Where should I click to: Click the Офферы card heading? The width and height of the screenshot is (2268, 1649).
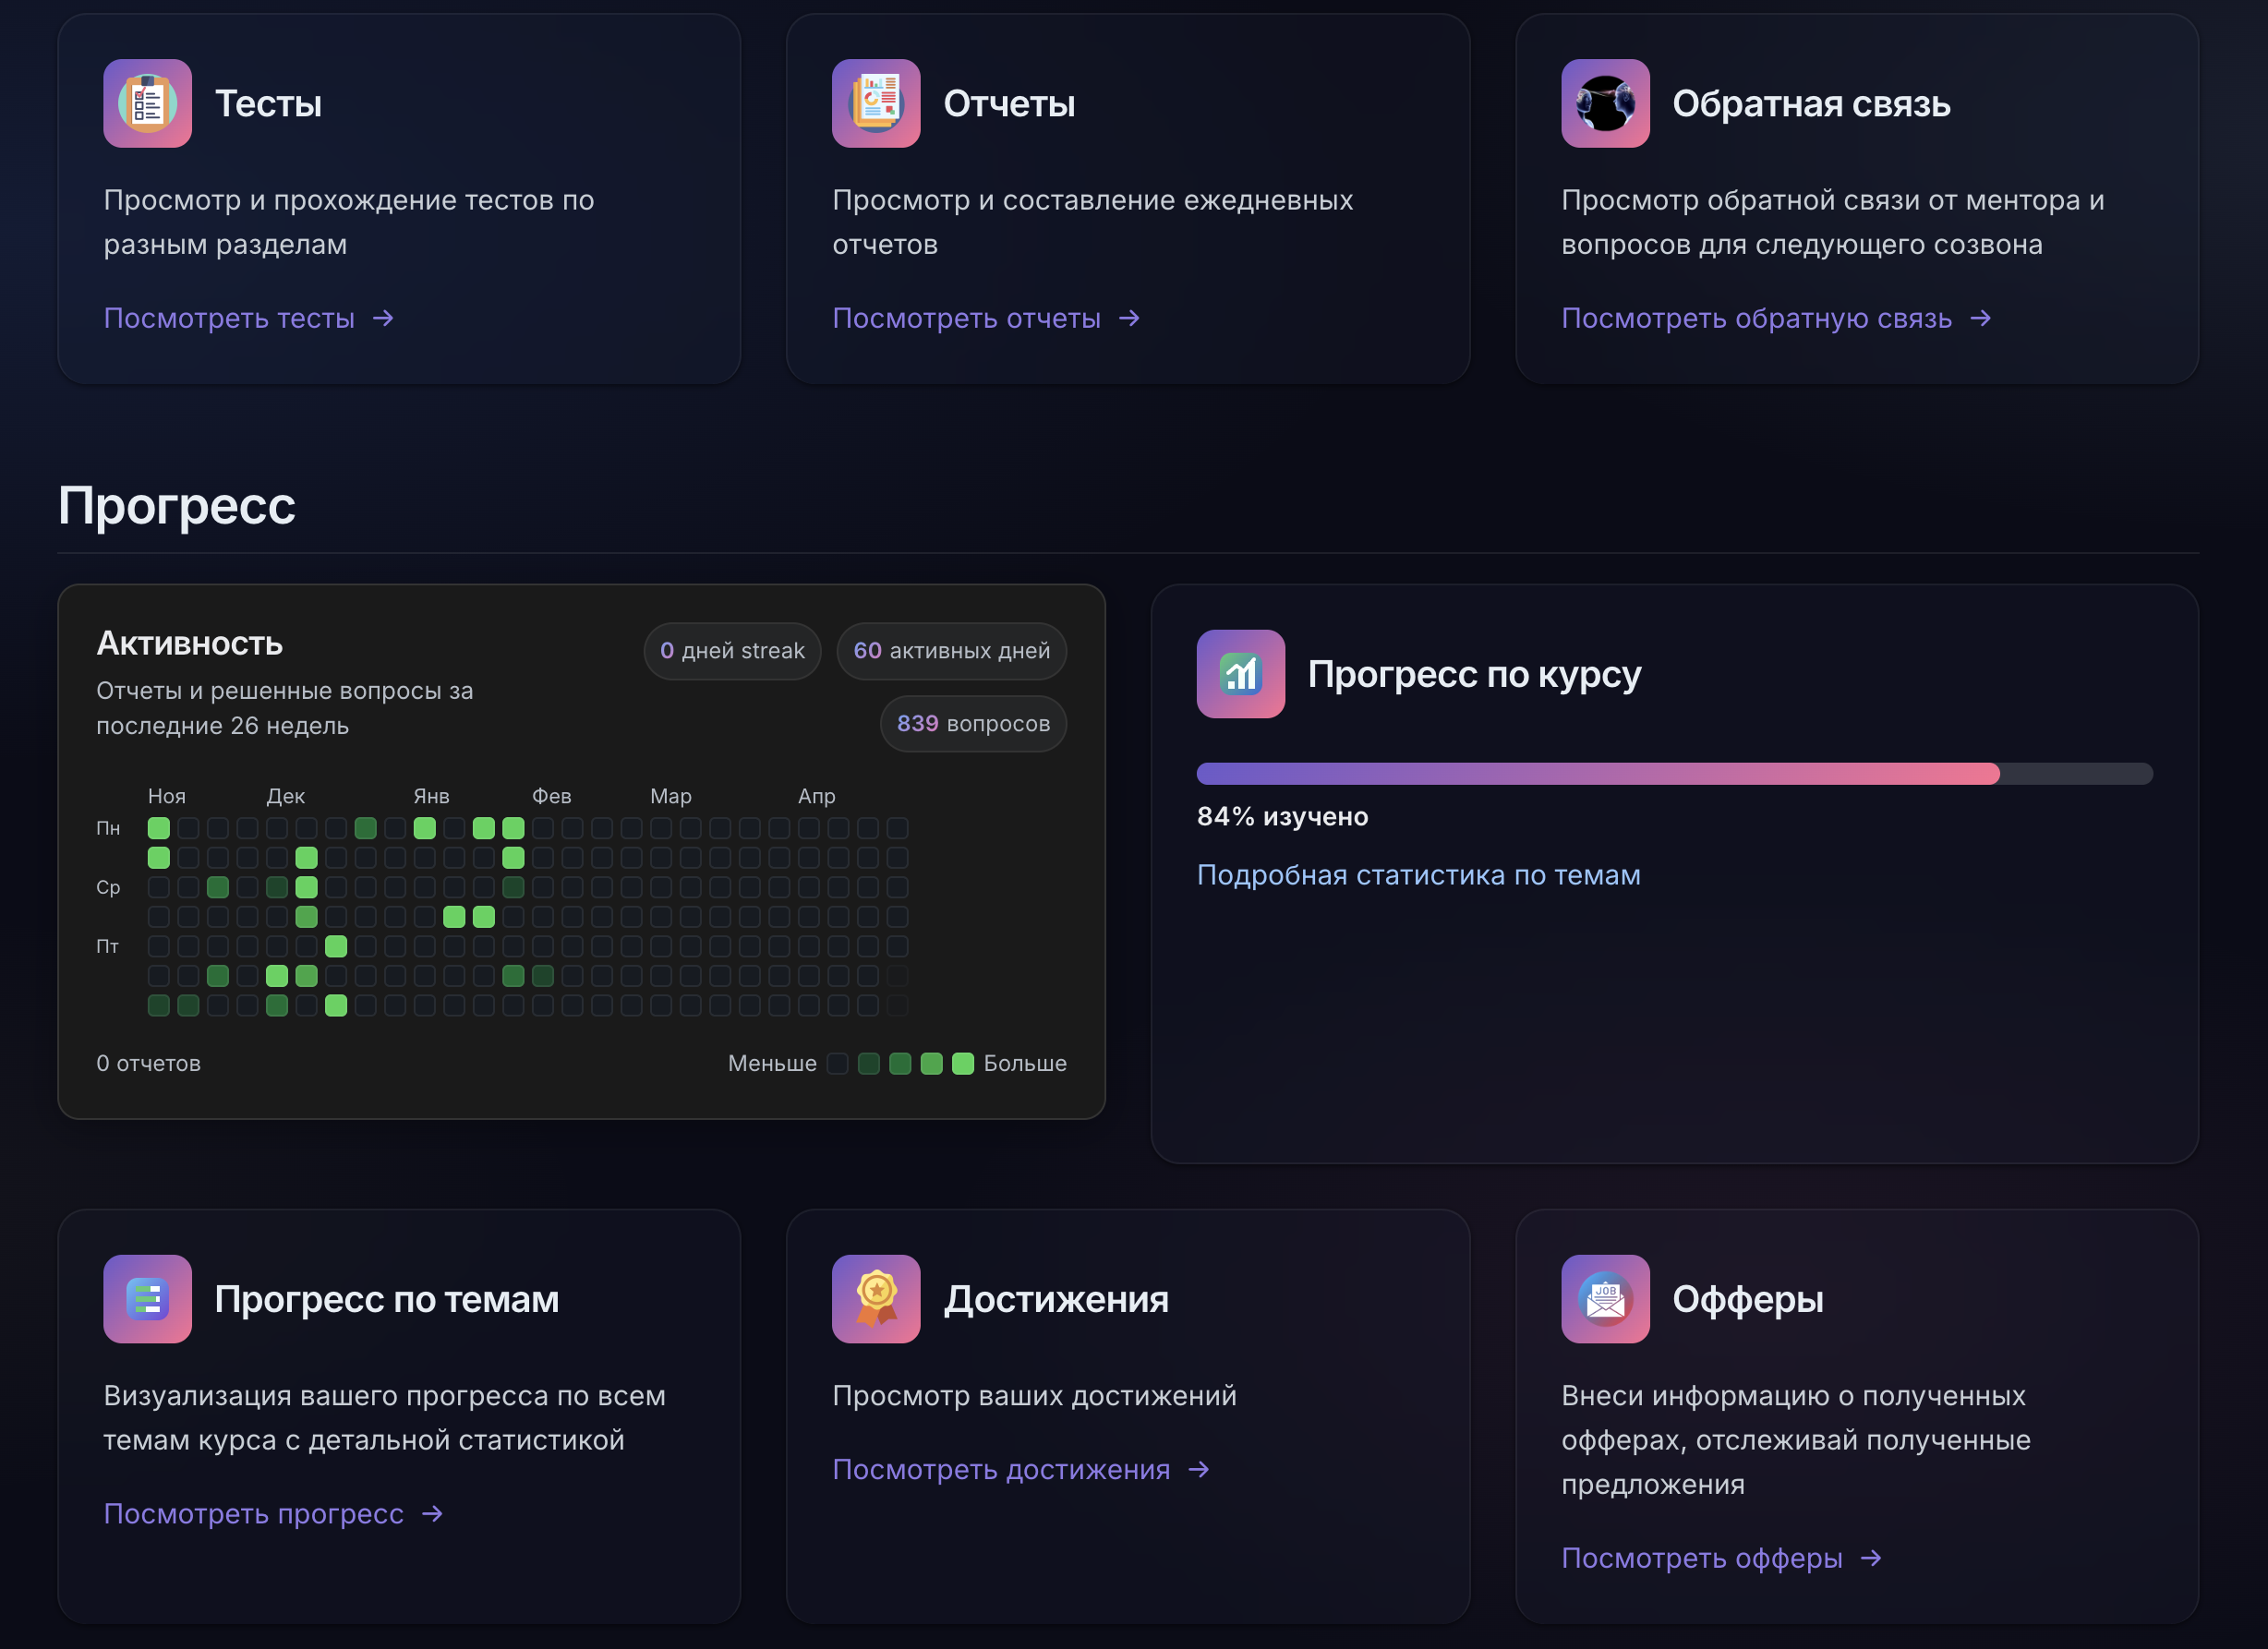pos(1747,1300)
